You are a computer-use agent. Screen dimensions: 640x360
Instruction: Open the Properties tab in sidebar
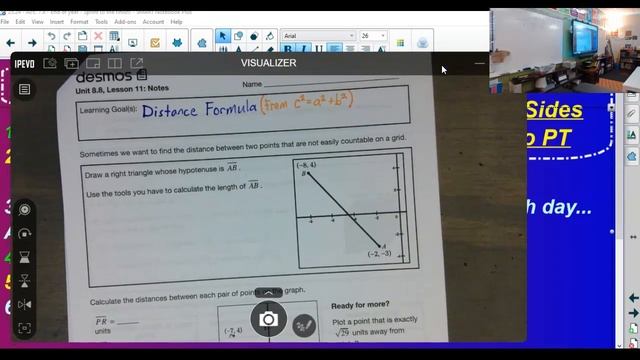632,135
